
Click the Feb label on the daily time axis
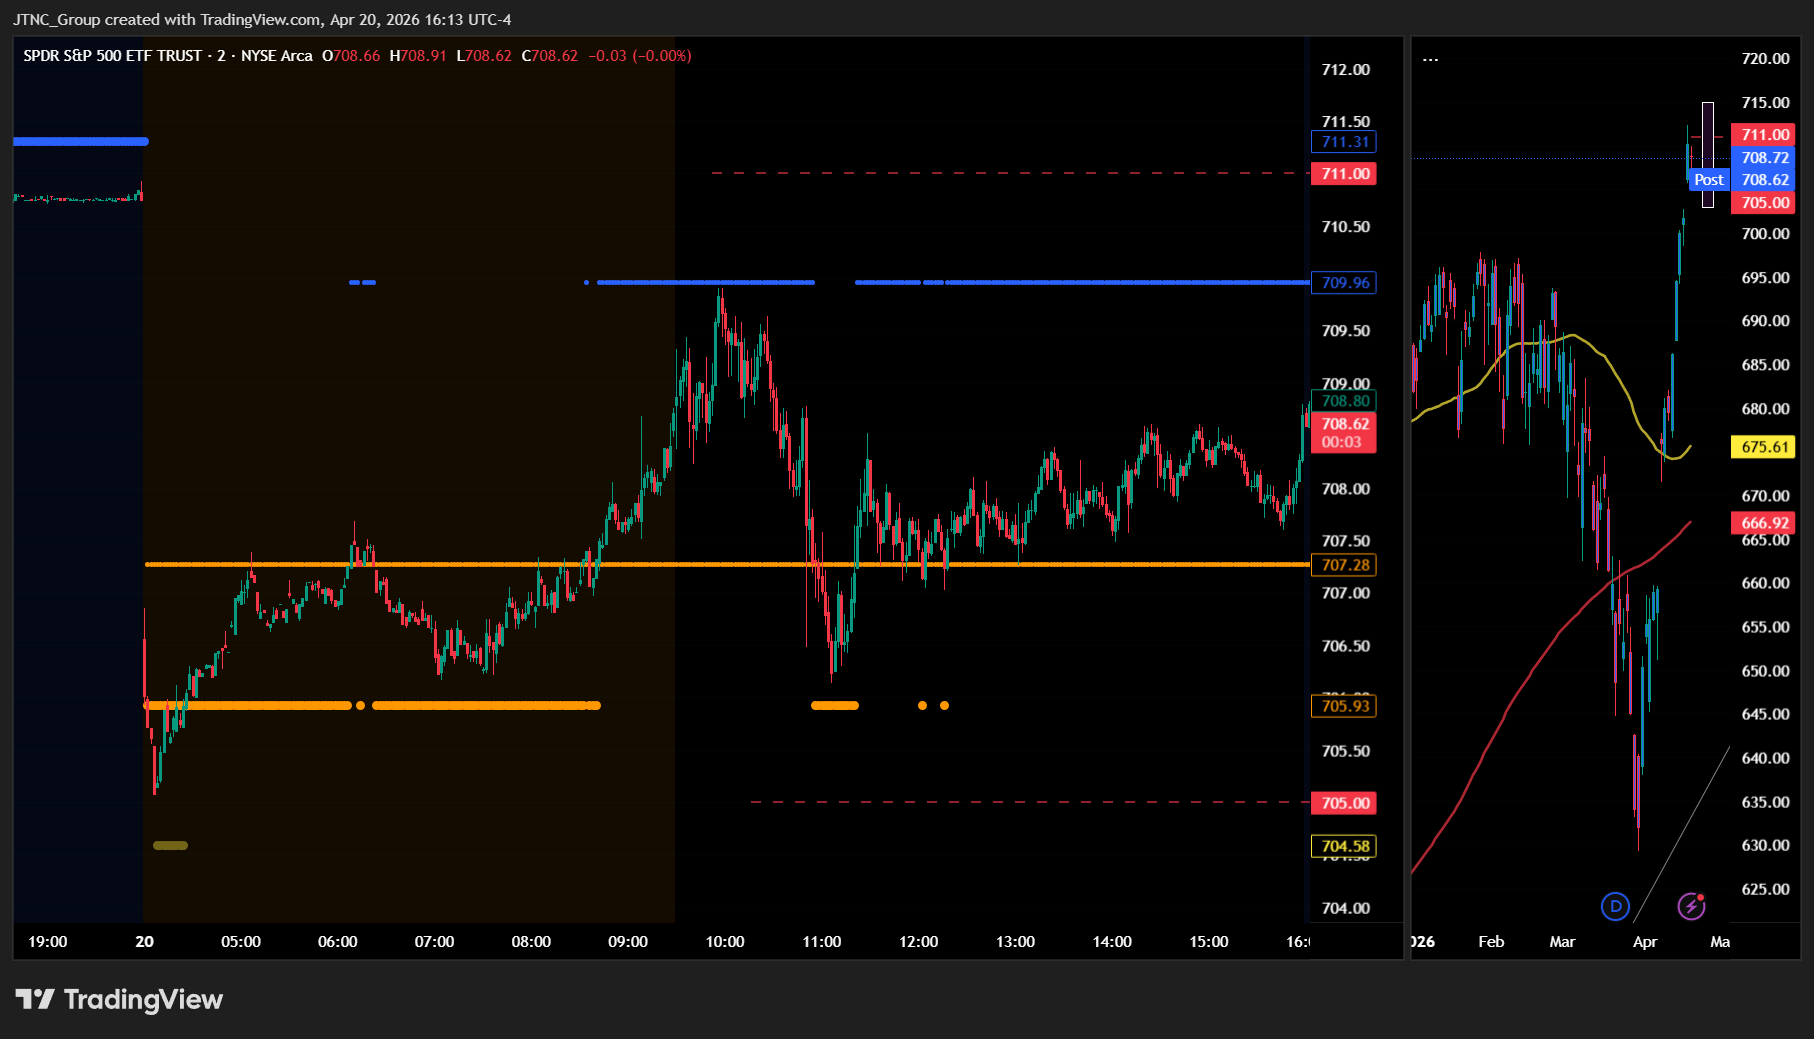[1491, 942]
